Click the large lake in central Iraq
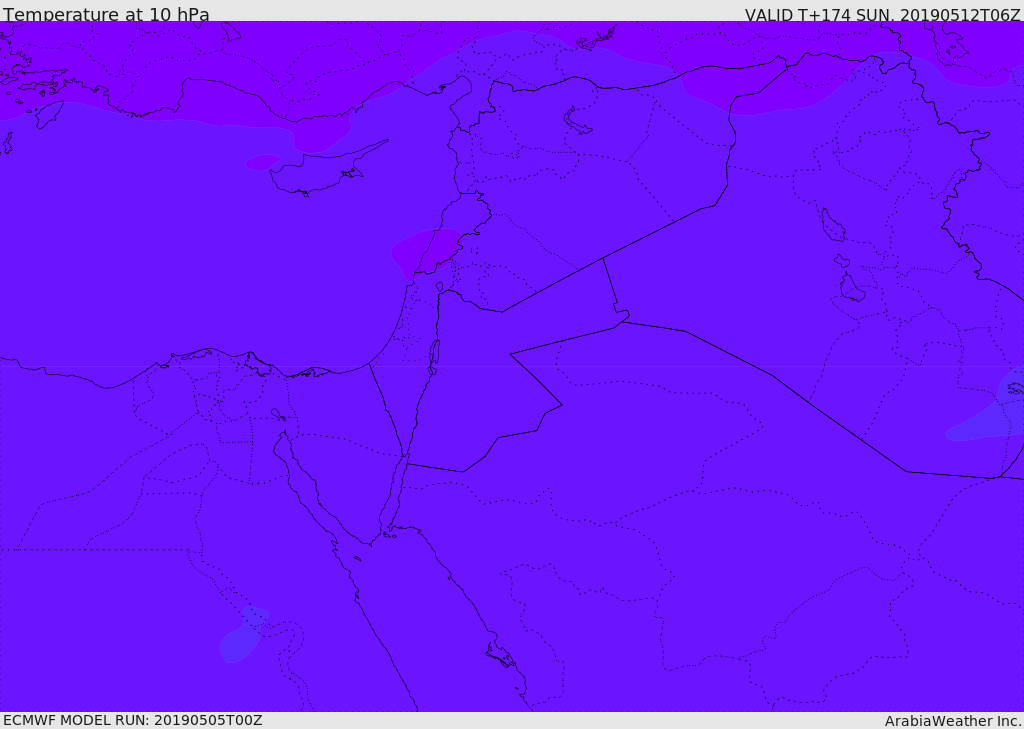 pyautogui.click(x=832, y=226)
